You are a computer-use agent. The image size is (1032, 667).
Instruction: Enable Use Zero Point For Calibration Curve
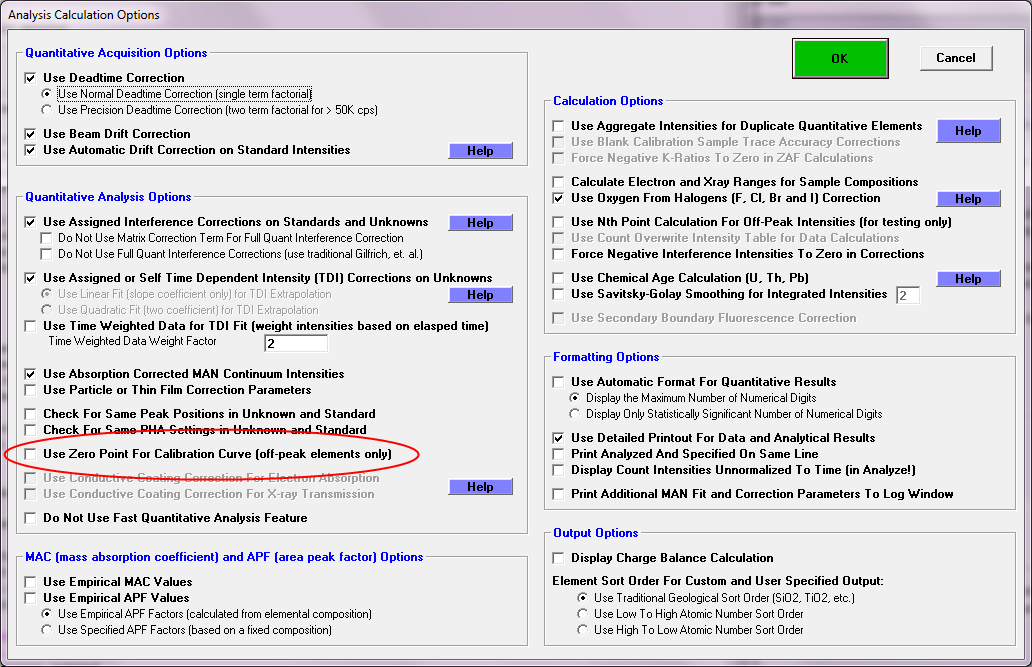point(31,454)
